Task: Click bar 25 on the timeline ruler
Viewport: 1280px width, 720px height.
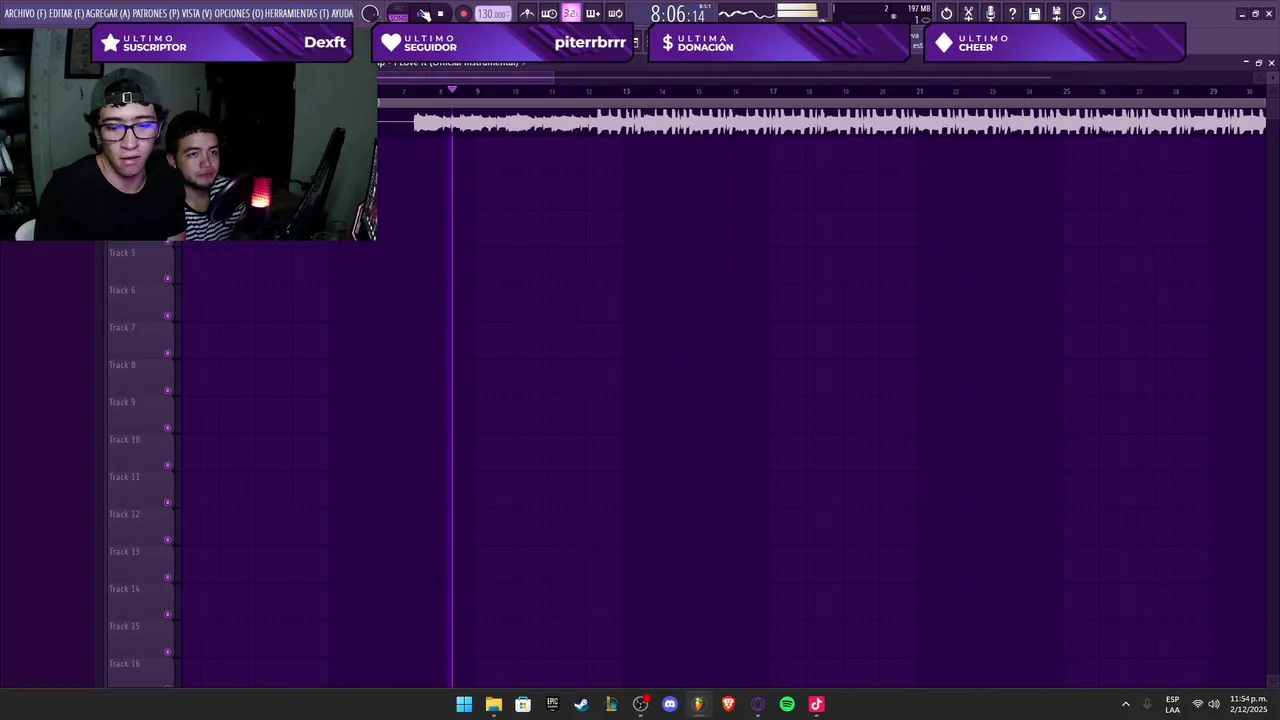Action: tap(1066, 91)
